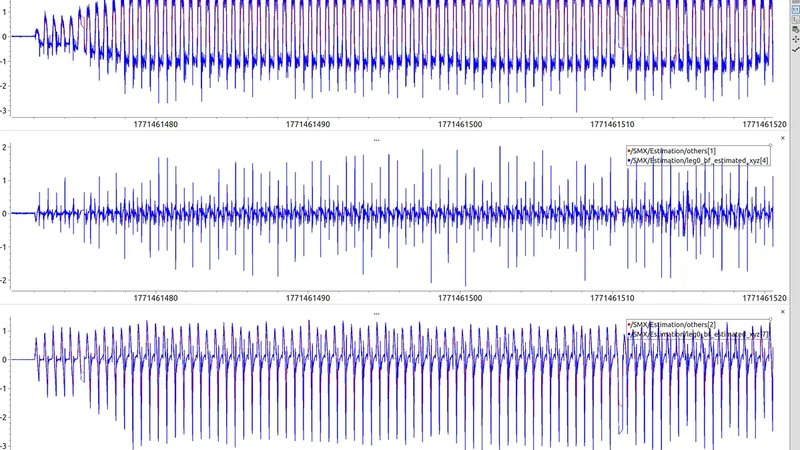
Task: Toggle leg0_bf_estimated_xyz[4] curve visibility in legend
Action: click(x=698, y=160)
